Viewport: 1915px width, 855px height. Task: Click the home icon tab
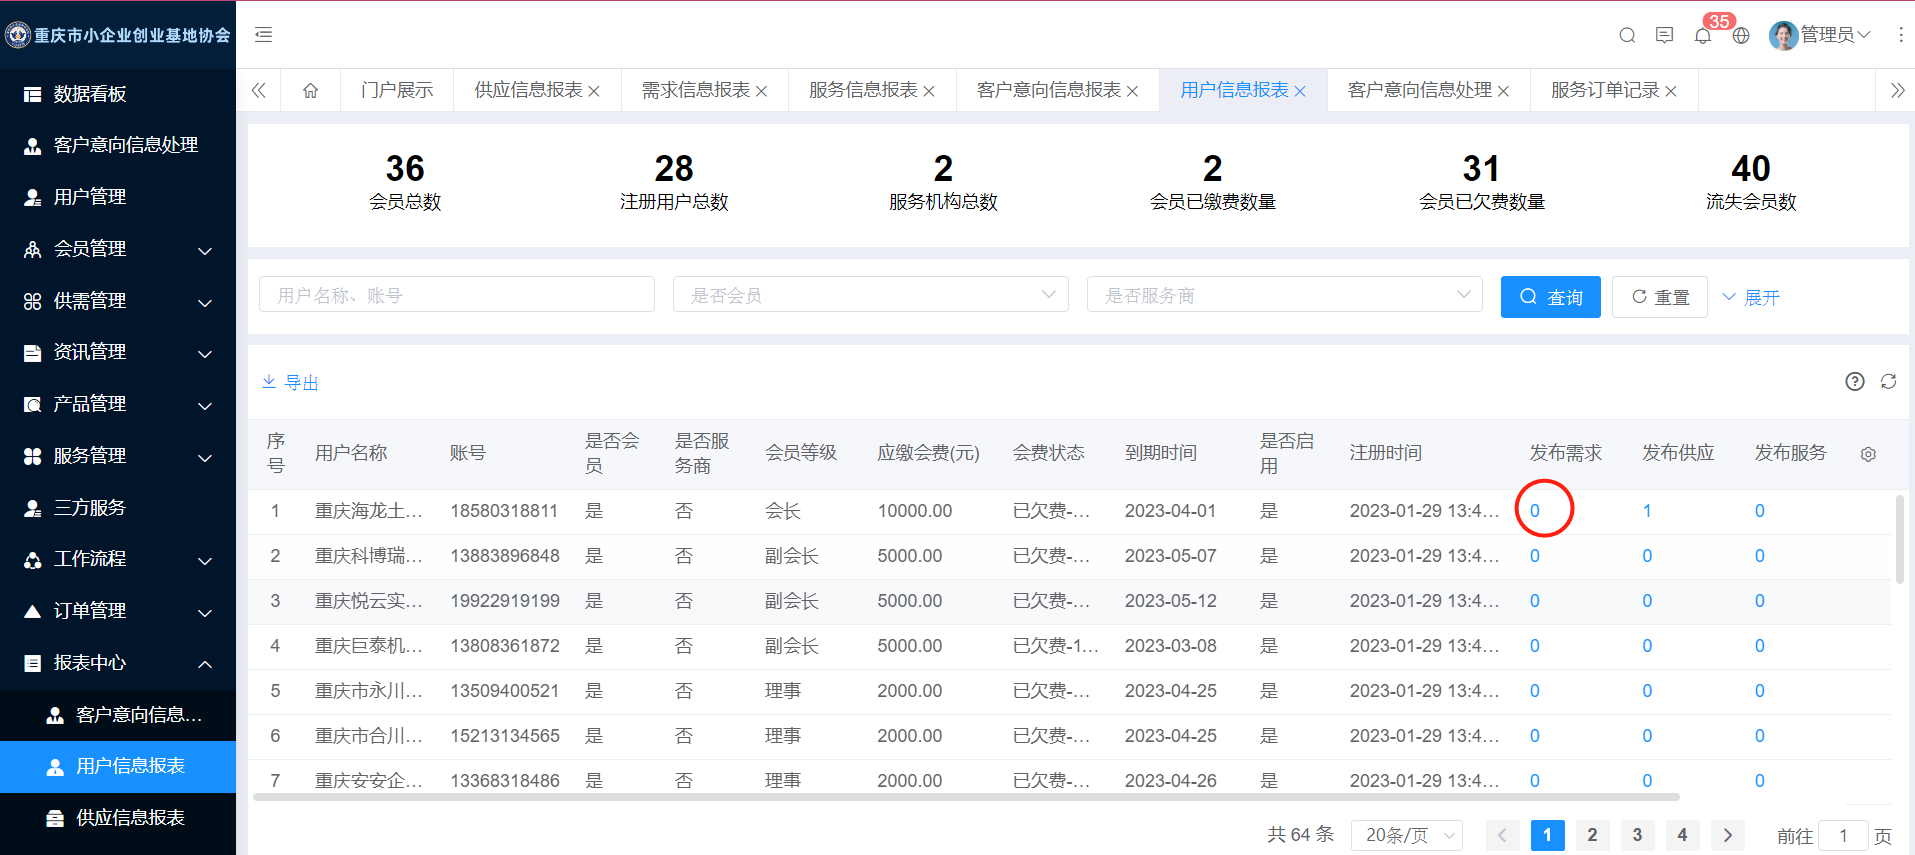[x=310, y=90]
